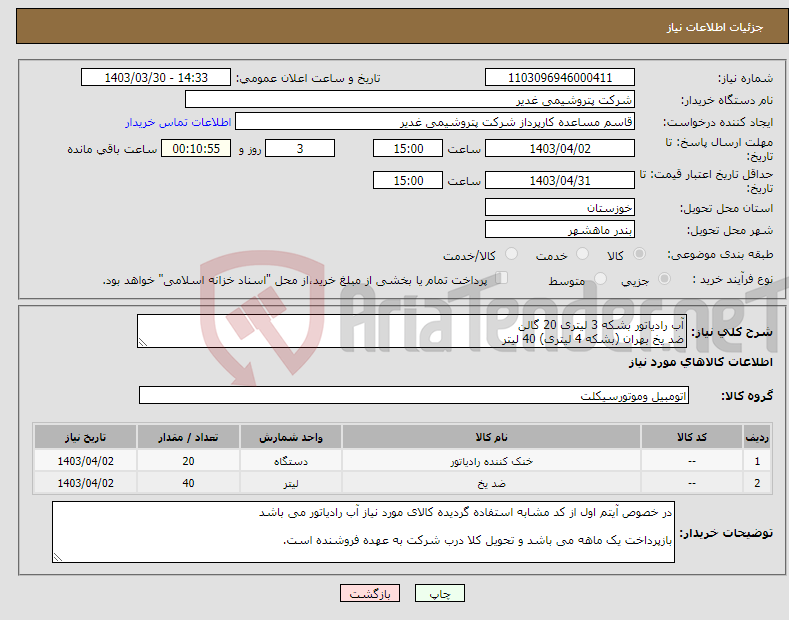This screenshot has width=789, height=620.
Task: Click the buyer notes توضیحات خریدار textarea
Action: pyautogui.click(x=363, y=532)
